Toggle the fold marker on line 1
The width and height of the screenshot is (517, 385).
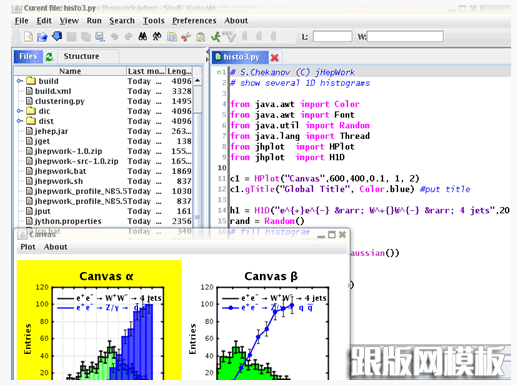coord(219,72)
